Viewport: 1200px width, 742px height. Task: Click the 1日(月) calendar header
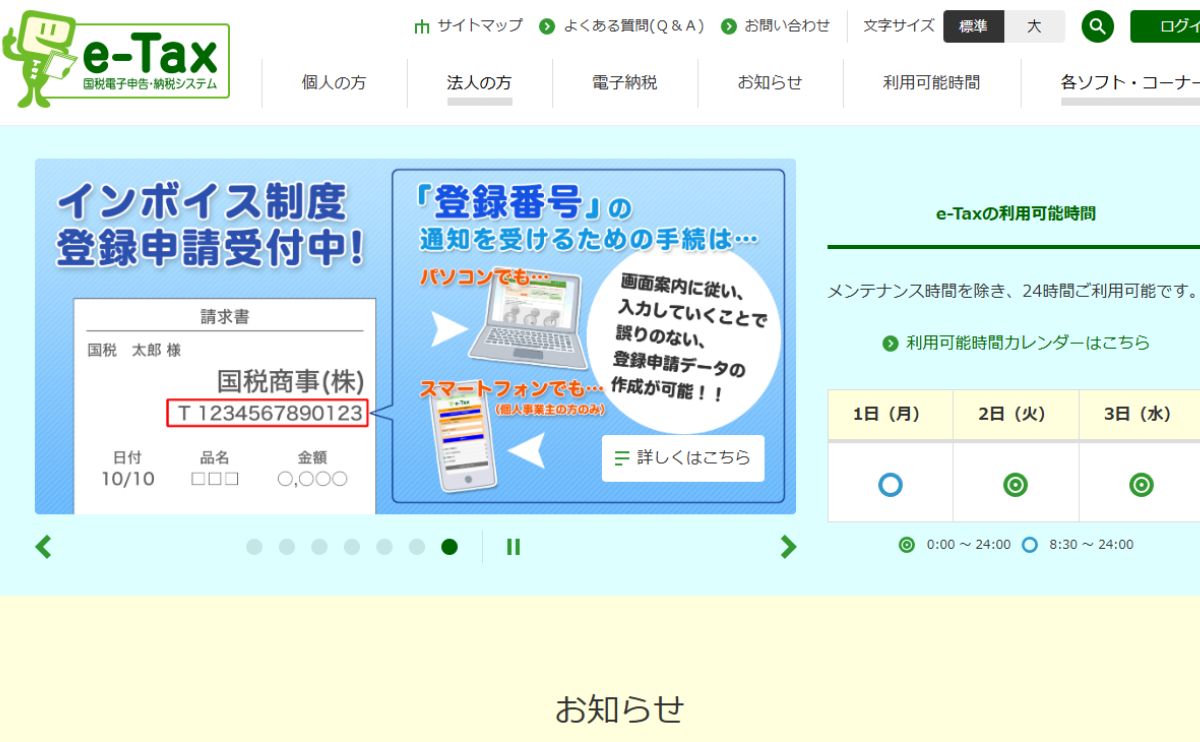point(890,414)
